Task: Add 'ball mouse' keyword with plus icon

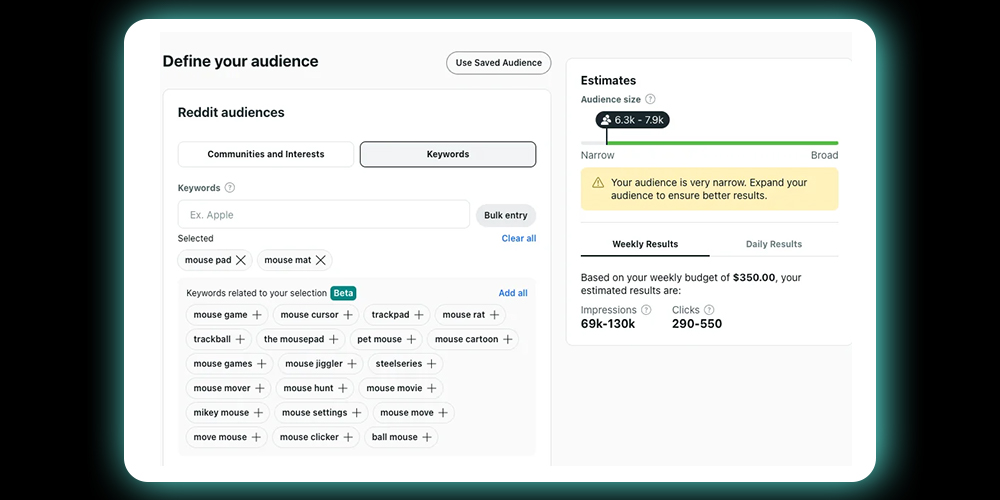Action: pos(427,437)
